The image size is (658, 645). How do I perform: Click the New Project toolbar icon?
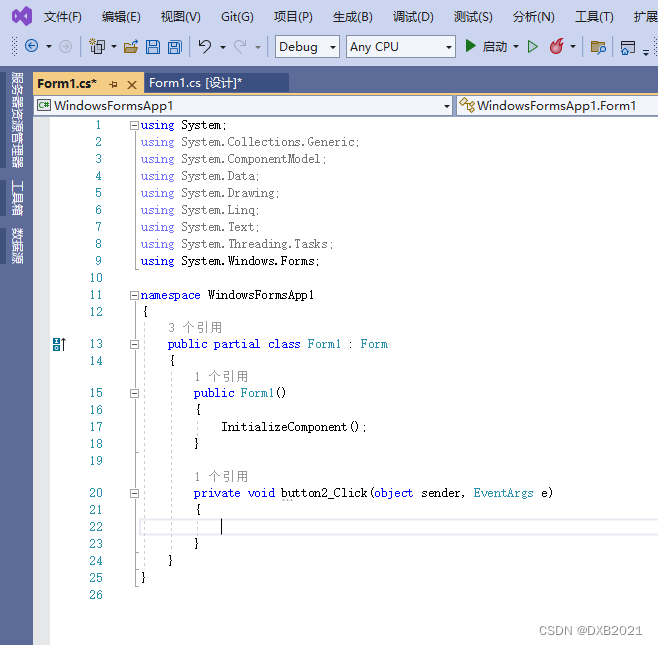click(97, 46)
